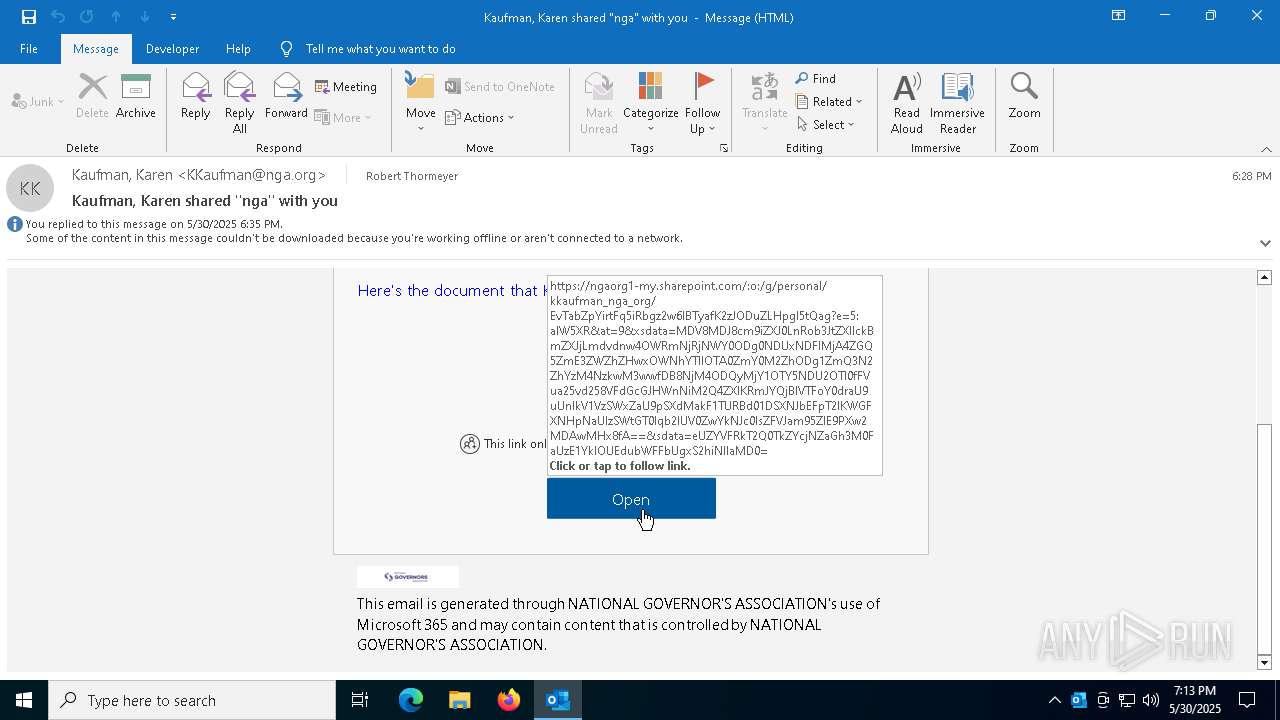Expand the message header info chevron
This screenshot has width=1280, height=720.
(x=1265, y=243)
